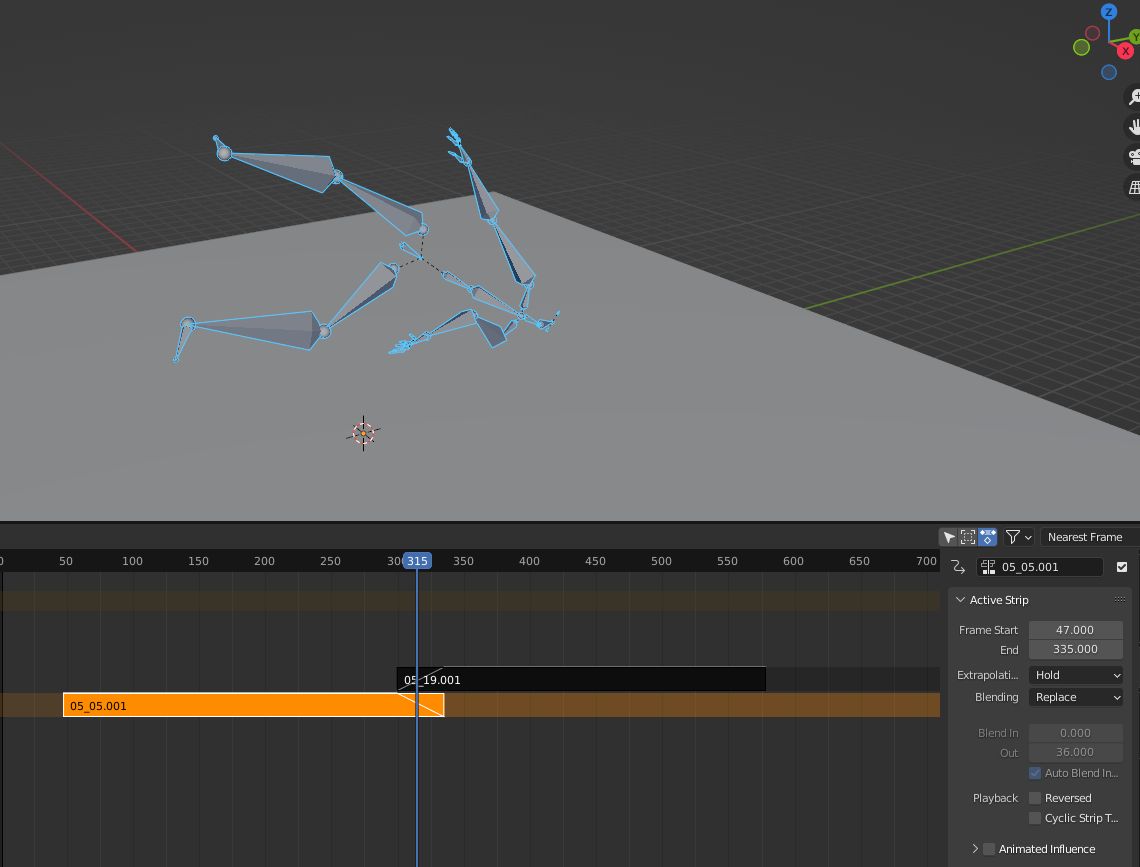Click the pan view hand icon
The width and height of the screenshot is (1140, 867).
(x=1133, y=126)
